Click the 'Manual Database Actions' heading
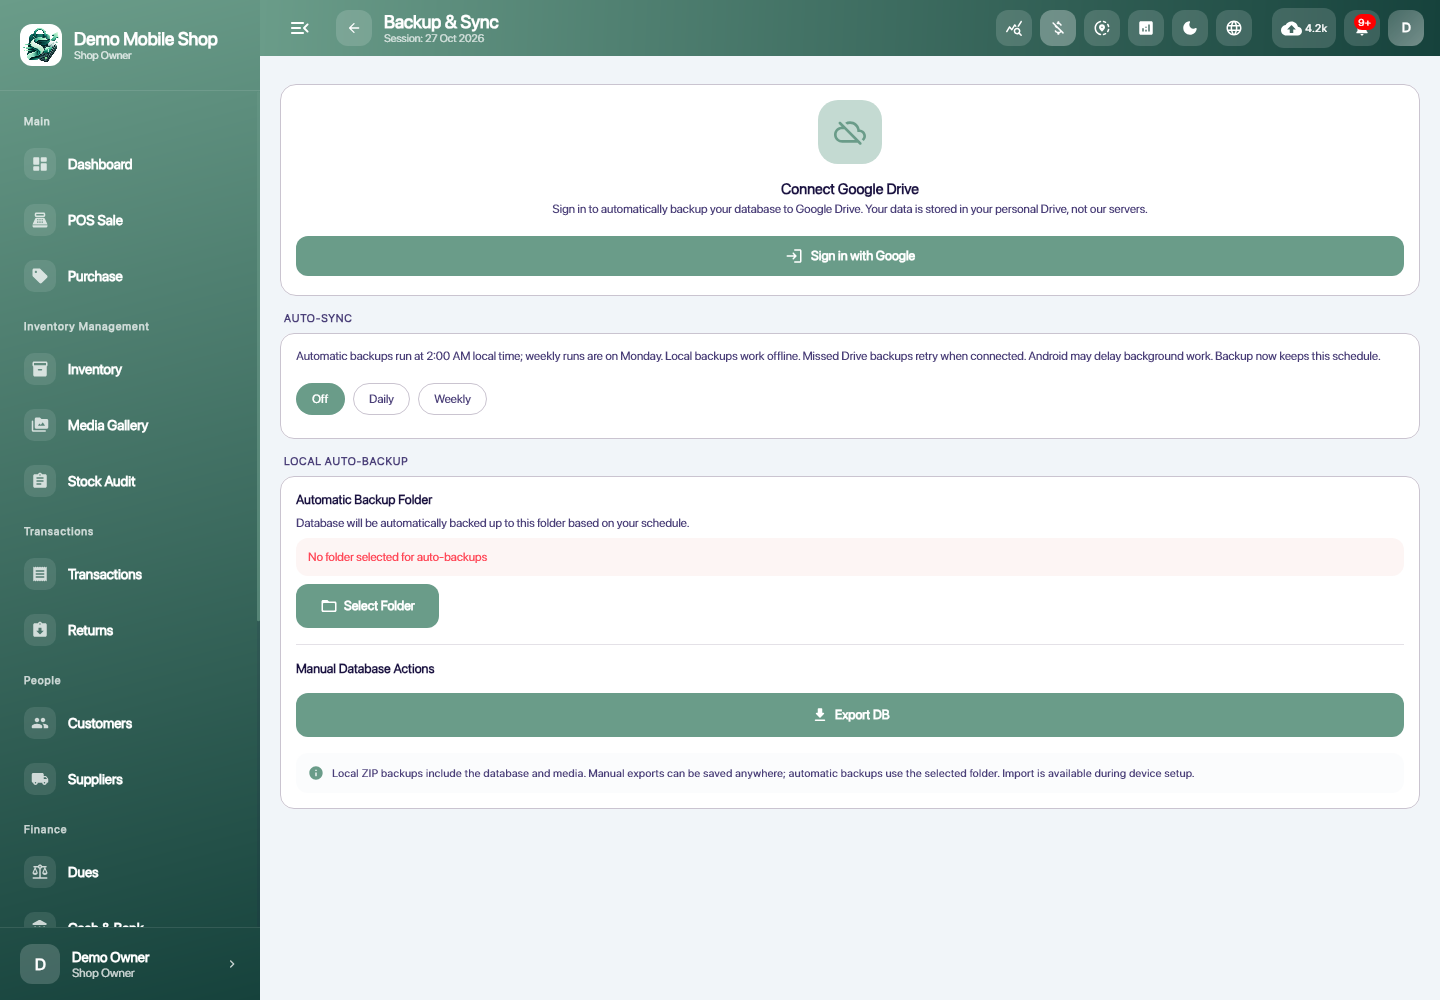The image size is (1440, 1000). coord(365,669)
